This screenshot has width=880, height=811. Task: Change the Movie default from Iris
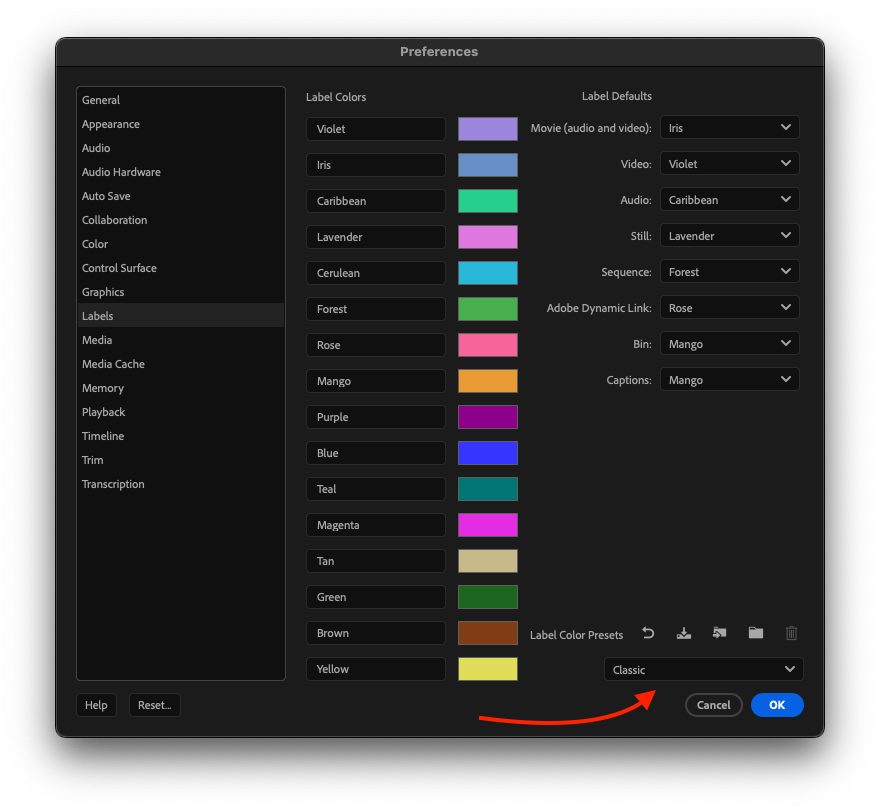coord(729,127)
